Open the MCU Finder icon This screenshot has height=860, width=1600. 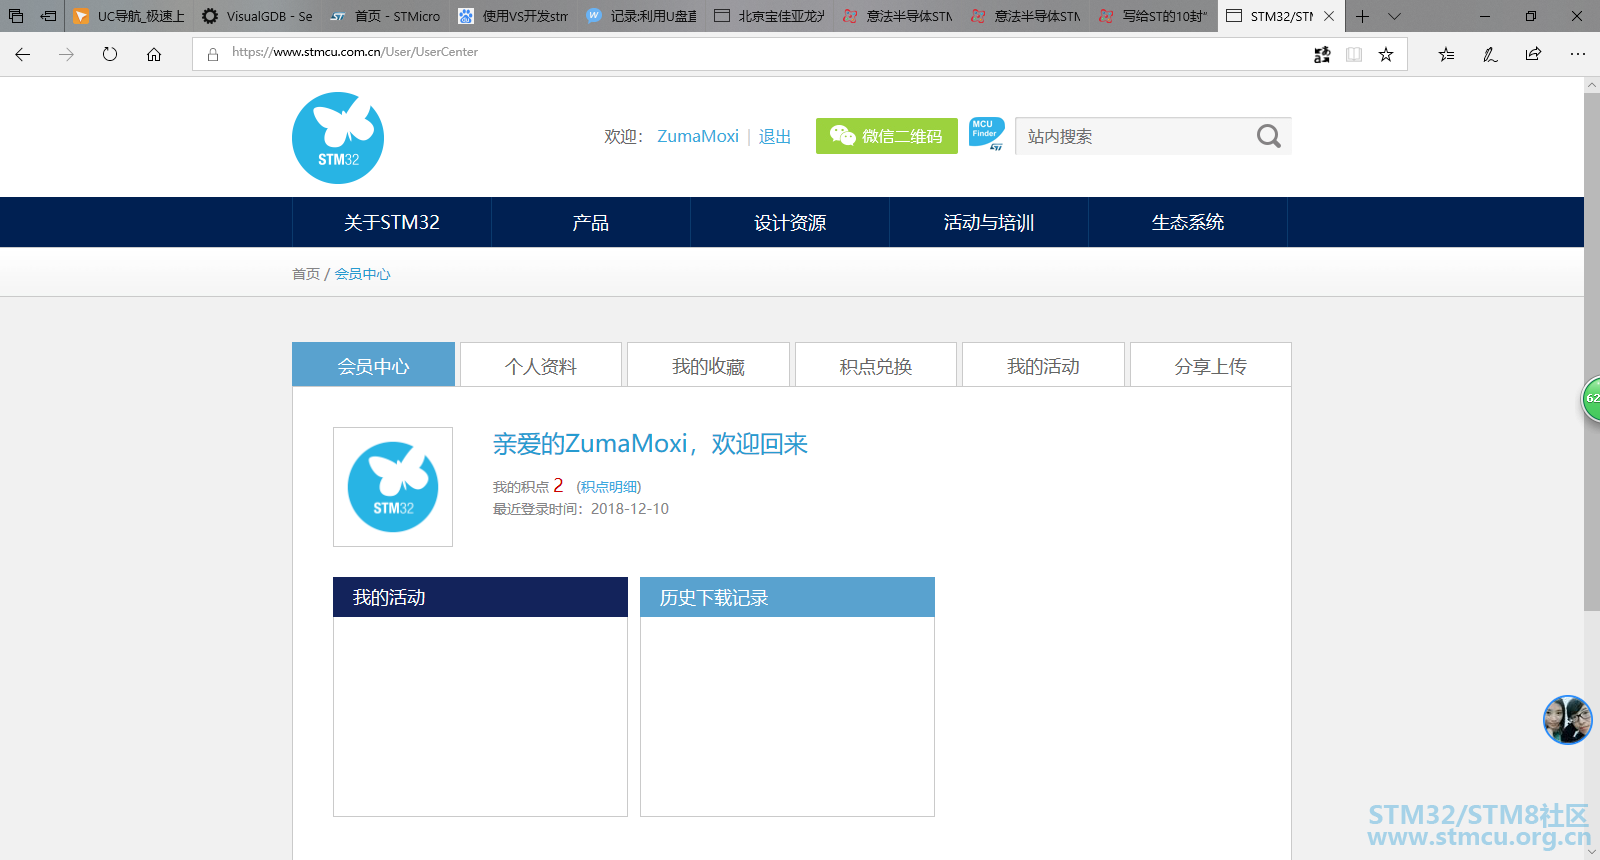pyautogui.click(x=987, y=134)
